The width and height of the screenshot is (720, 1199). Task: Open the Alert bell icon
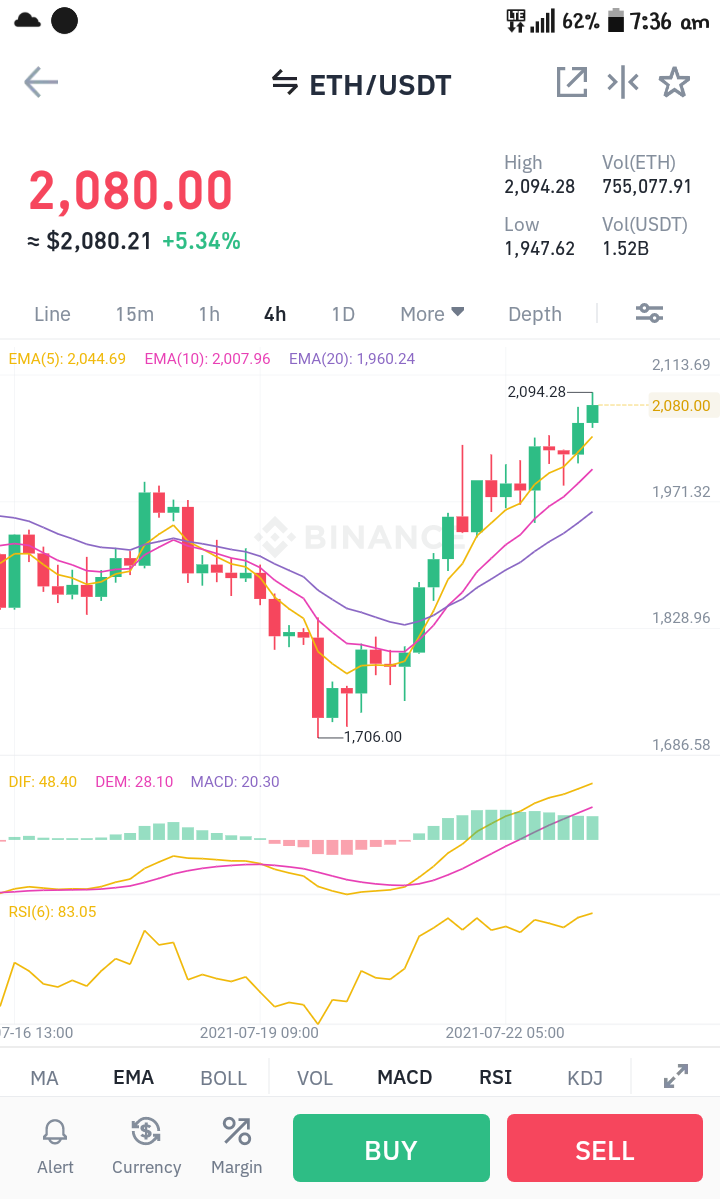[x=55, y=1132]
